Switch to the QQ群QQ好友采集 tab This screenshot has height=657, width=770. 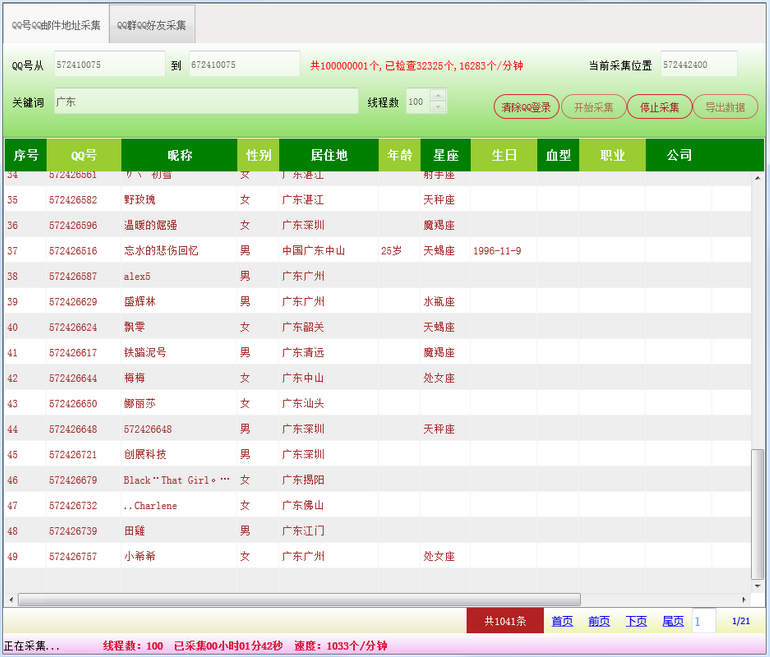(x=152, y=24)
